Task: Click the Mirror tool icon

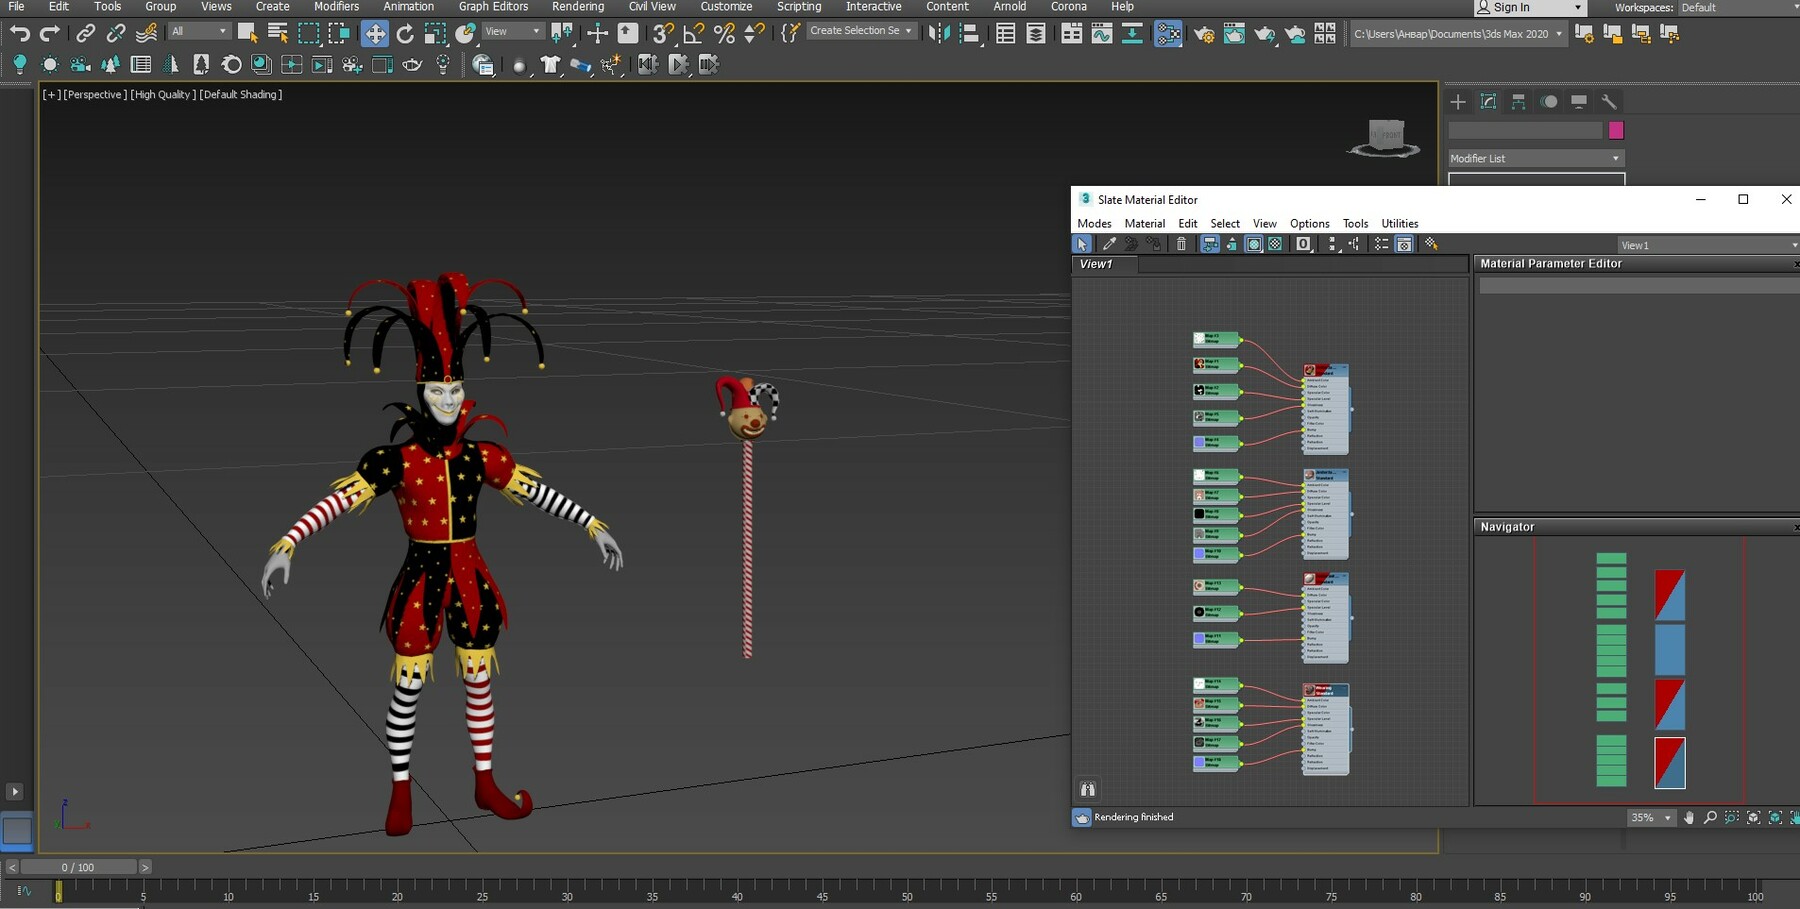Action: (x=938, y=34)
